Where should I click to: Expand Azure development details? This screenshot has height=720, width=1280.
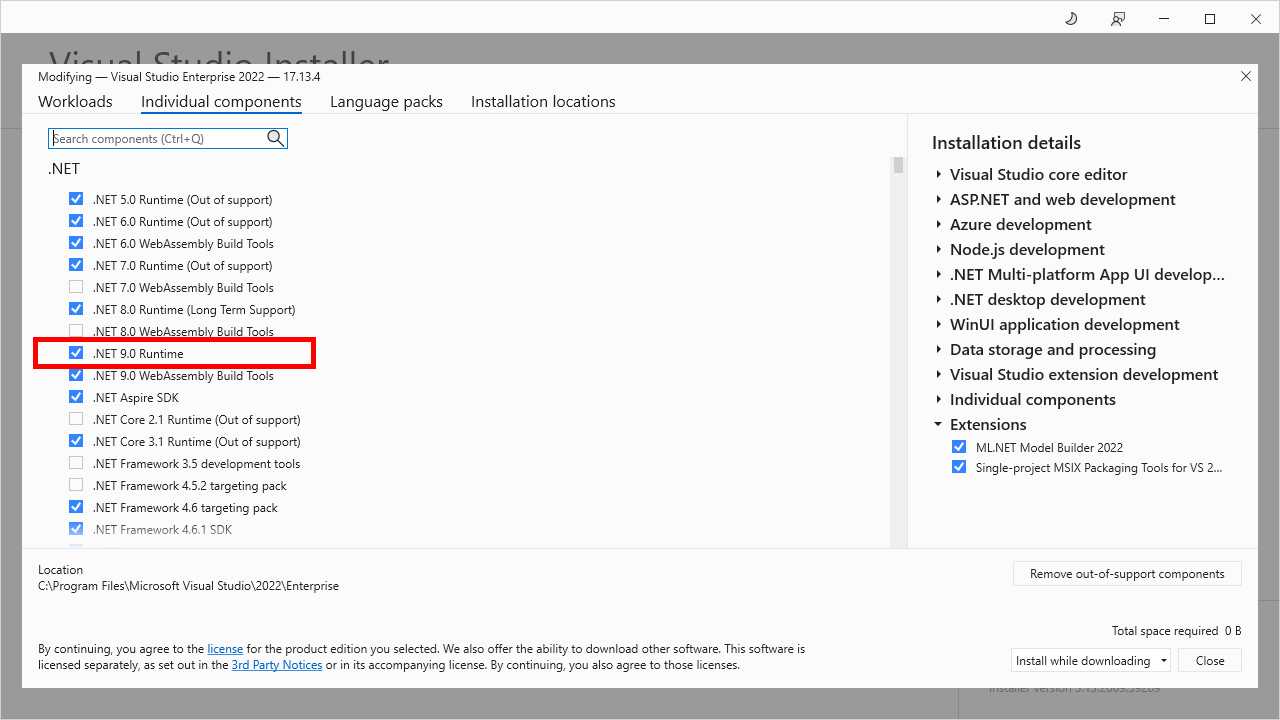click(938, 224)
